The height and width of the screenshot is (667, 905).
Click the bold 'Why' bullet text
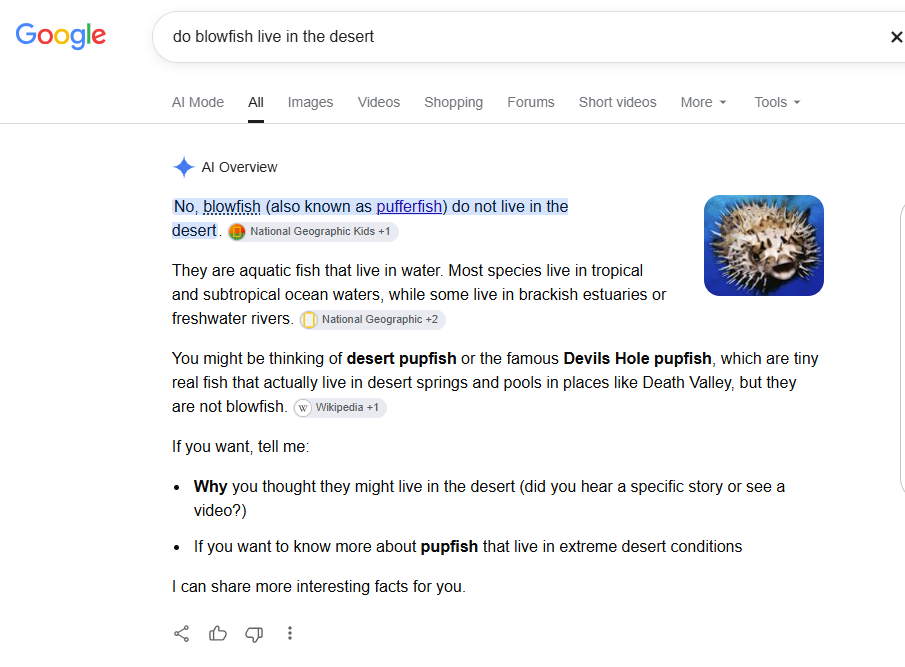(211, 486)
